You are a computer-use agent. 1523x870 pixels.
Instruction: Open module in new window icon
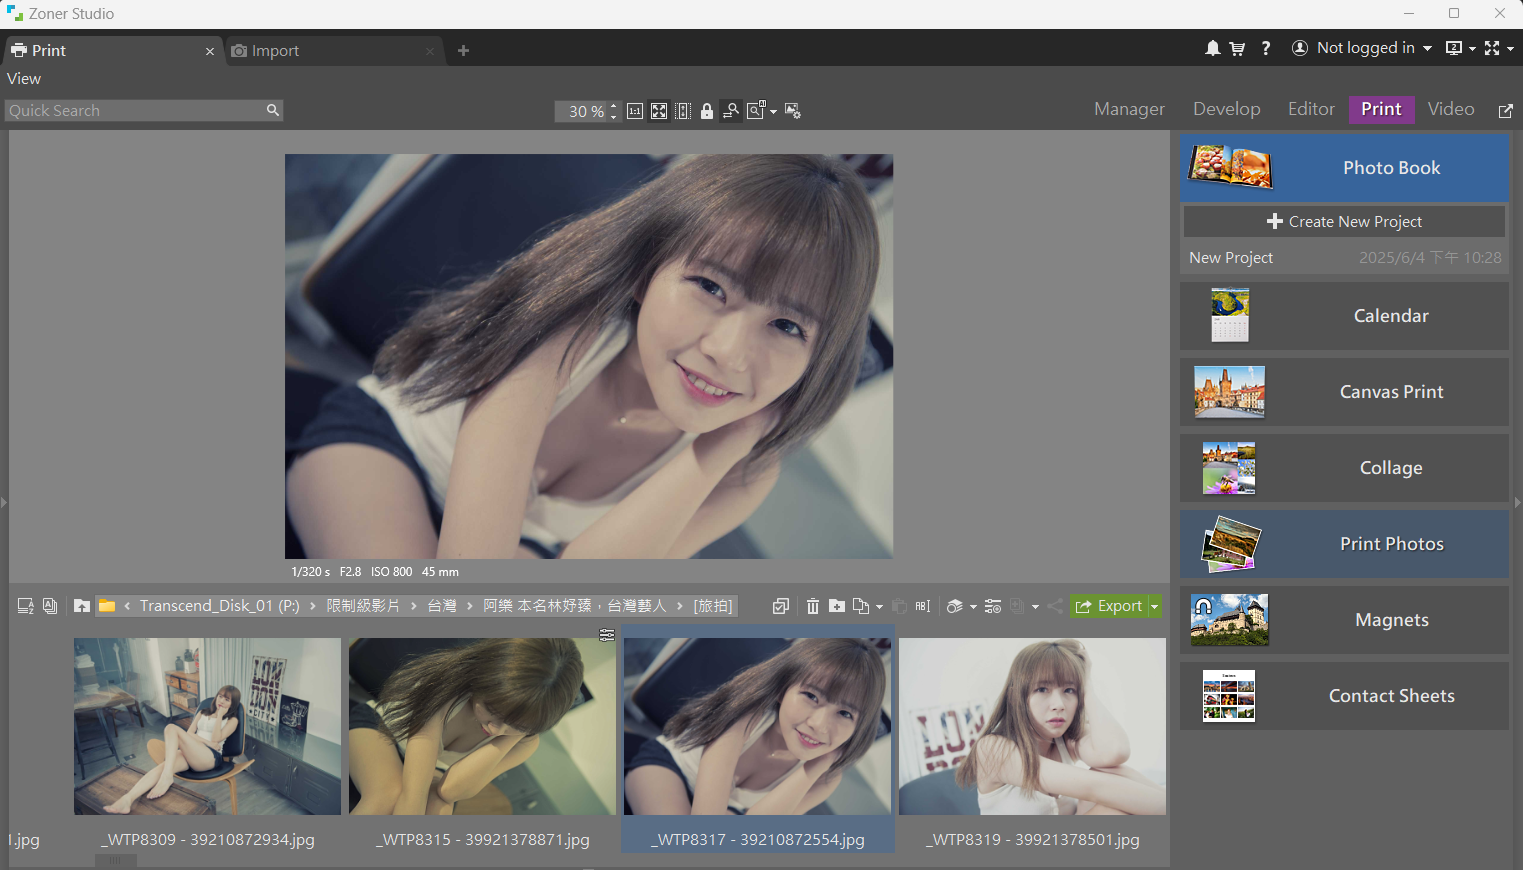[1505, 111]
